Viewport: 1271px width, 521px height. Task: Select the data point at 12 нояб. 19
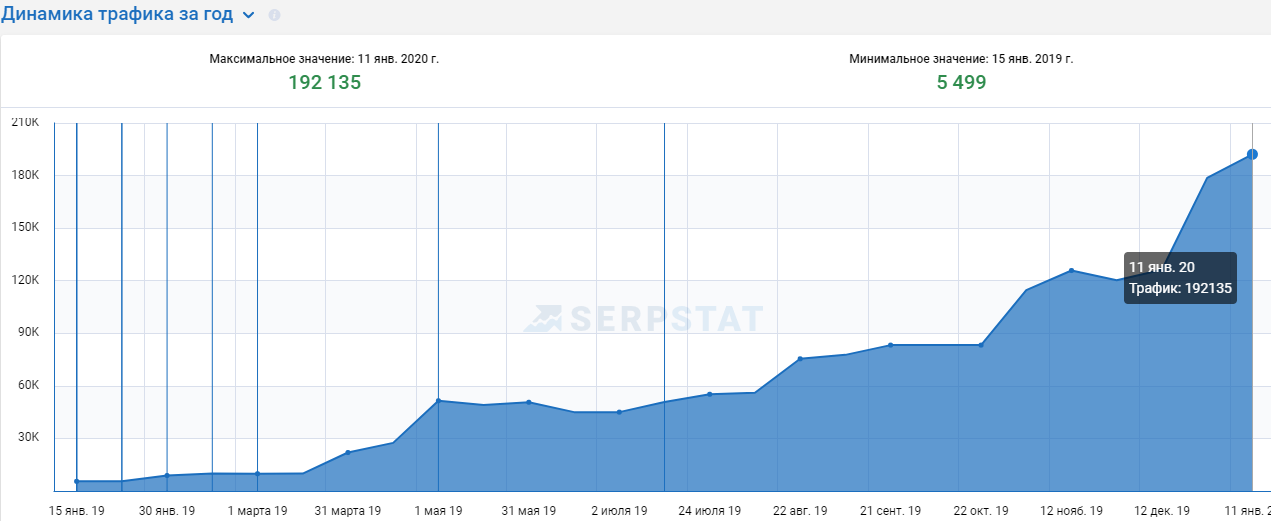(x=1071, y=270)
